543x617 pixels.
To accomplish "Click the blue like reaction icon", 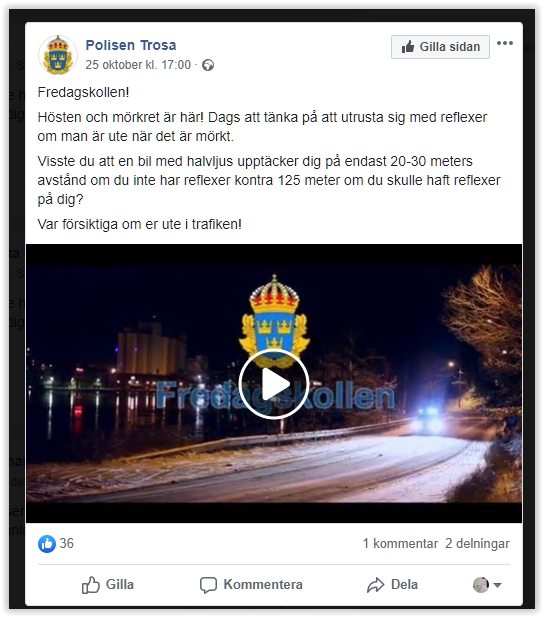I will pyautogui.click(x=47, y=544).
